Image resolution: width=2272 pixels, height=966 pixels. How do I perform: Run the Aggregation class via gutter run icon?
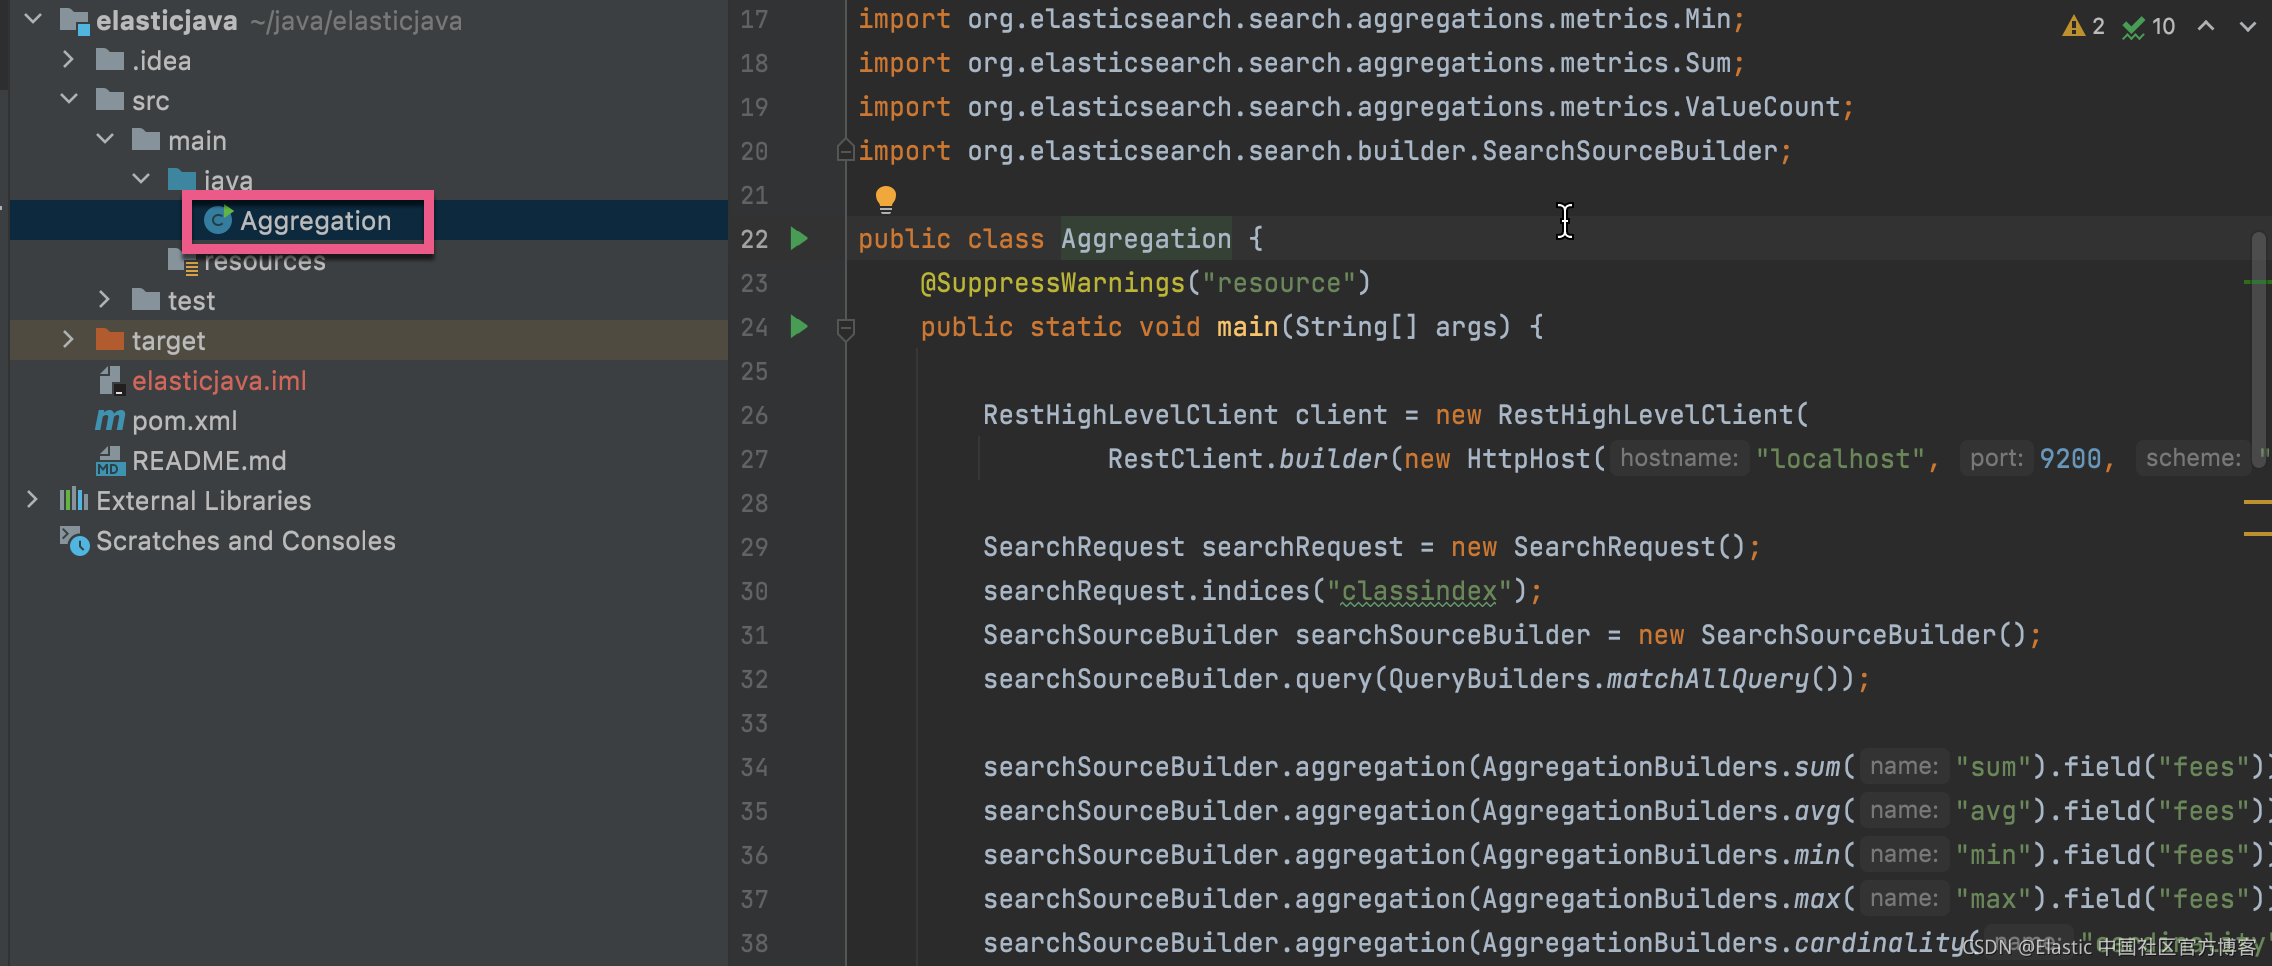pyautogui.click(x=797, y=238)
